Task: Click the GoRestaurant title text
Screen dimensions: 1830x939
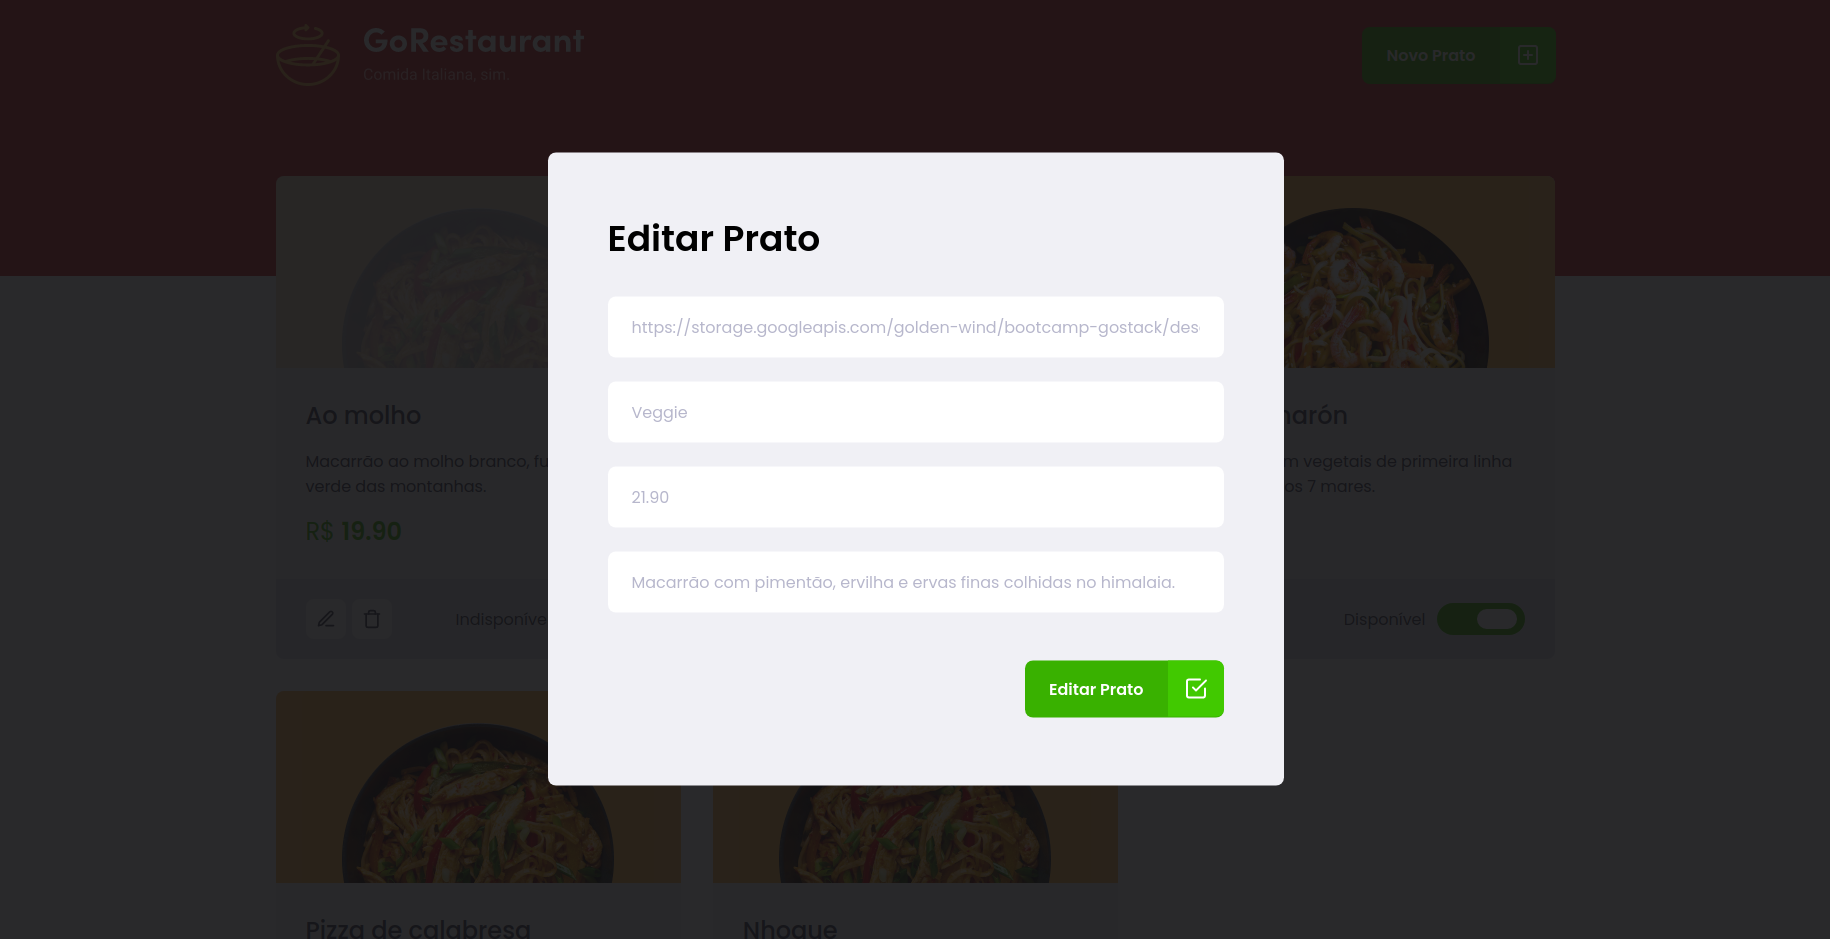Action: 473,41
